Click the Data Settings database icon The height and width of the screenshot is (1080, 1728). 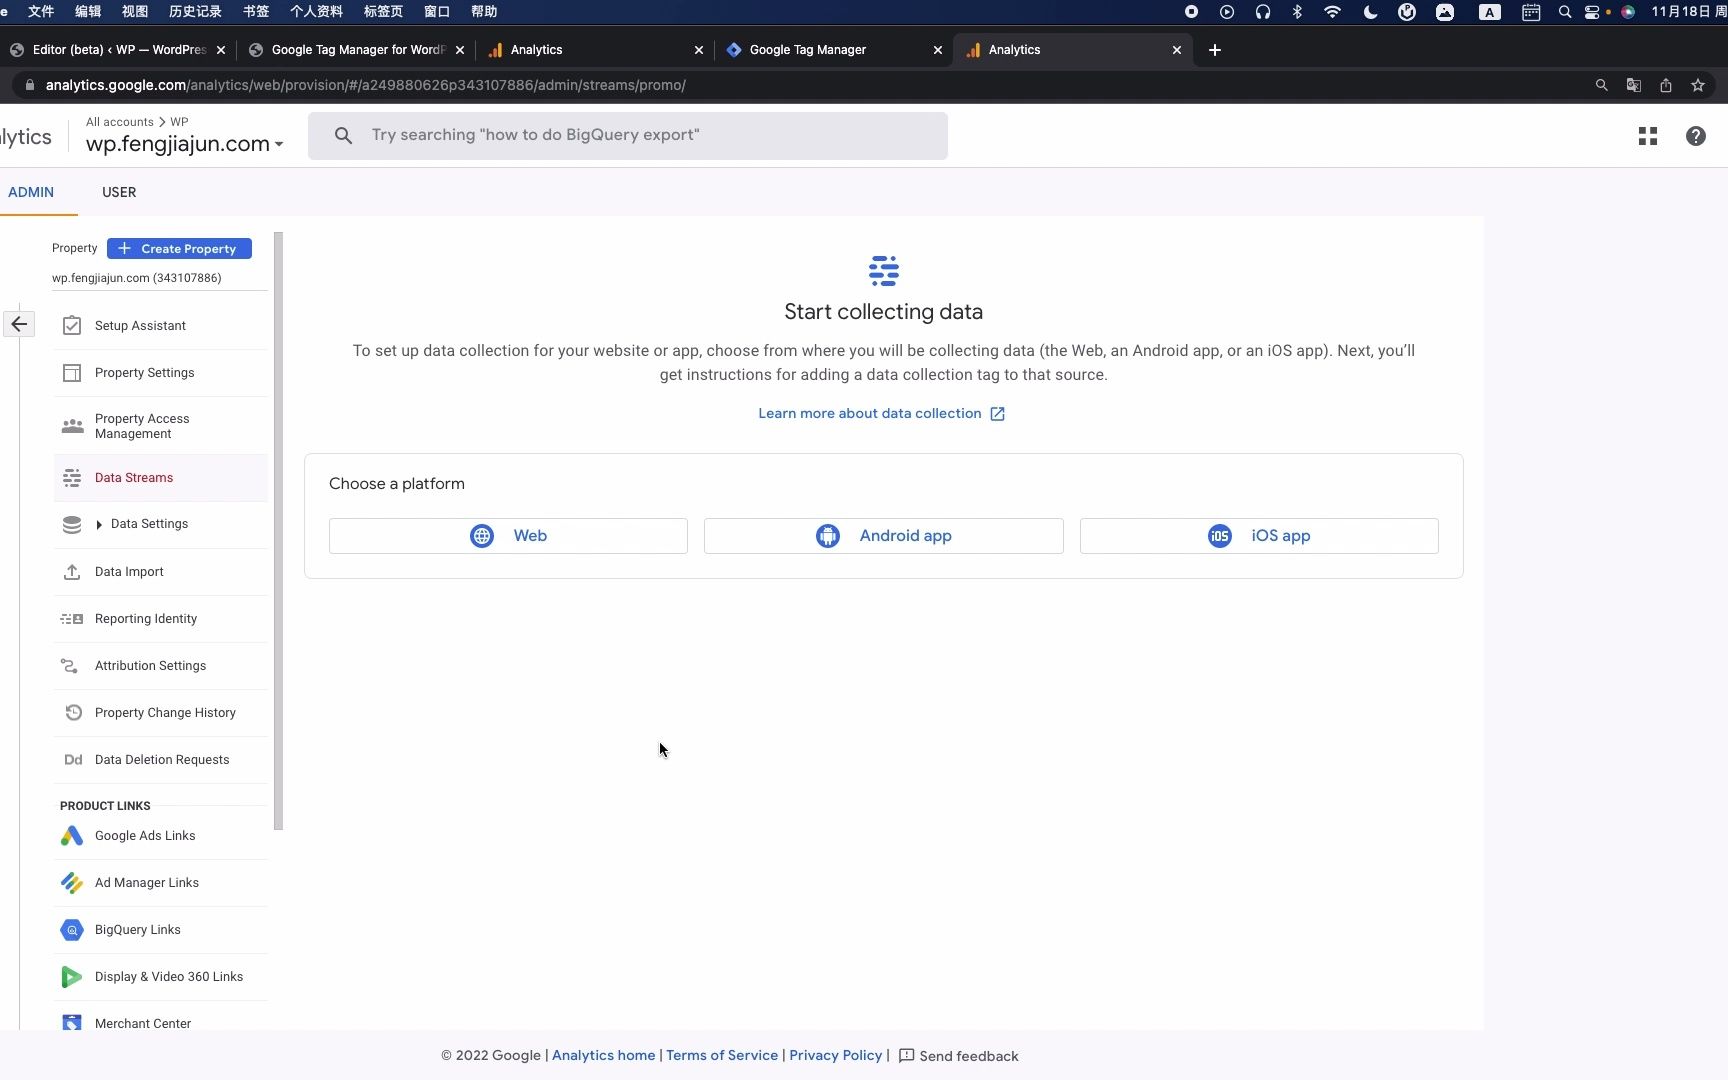(x=72, y=524)
